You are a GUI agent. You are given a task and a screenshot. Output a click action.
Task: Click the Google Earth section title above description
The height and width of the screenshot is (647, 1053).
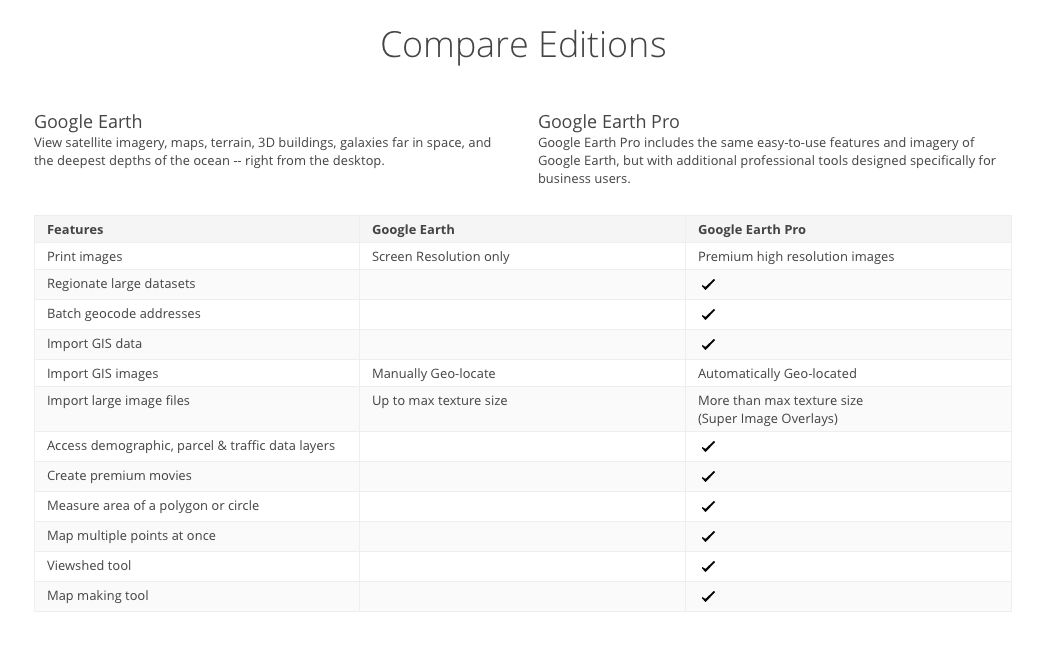[x=88, y=122]
